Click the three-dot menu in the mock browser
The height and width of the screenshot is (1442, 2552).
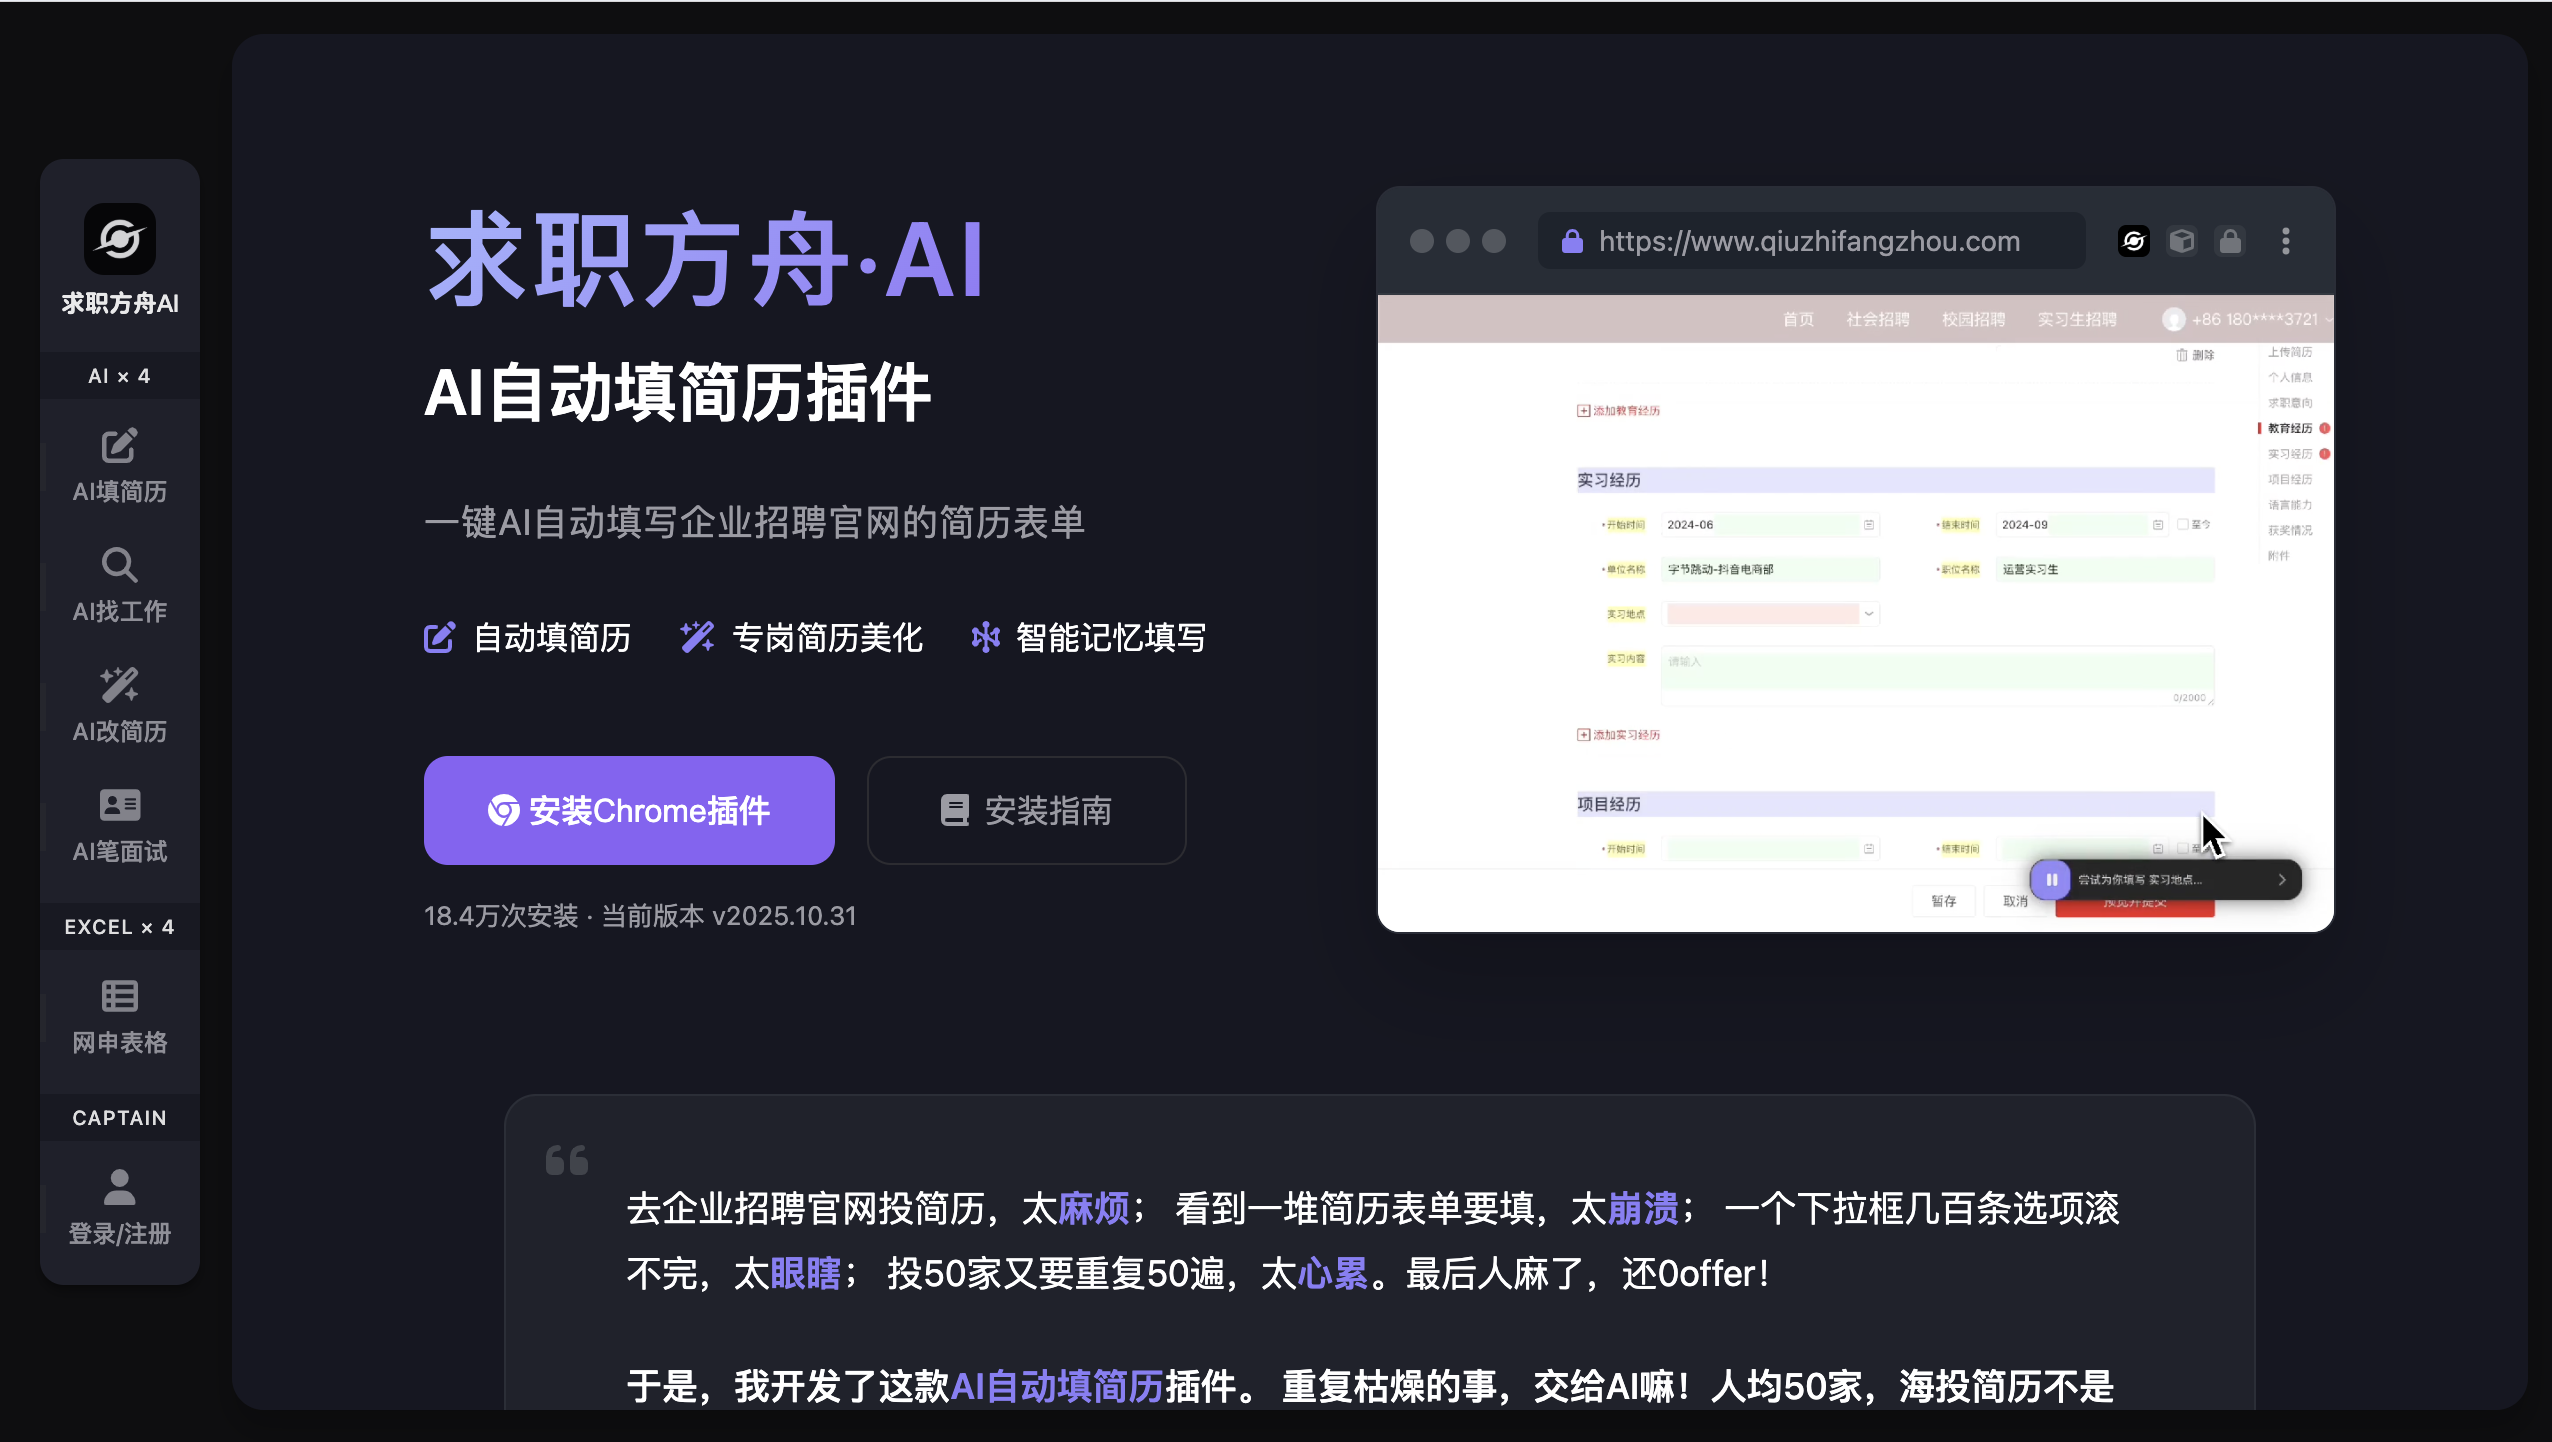[x=2285, y=241]
